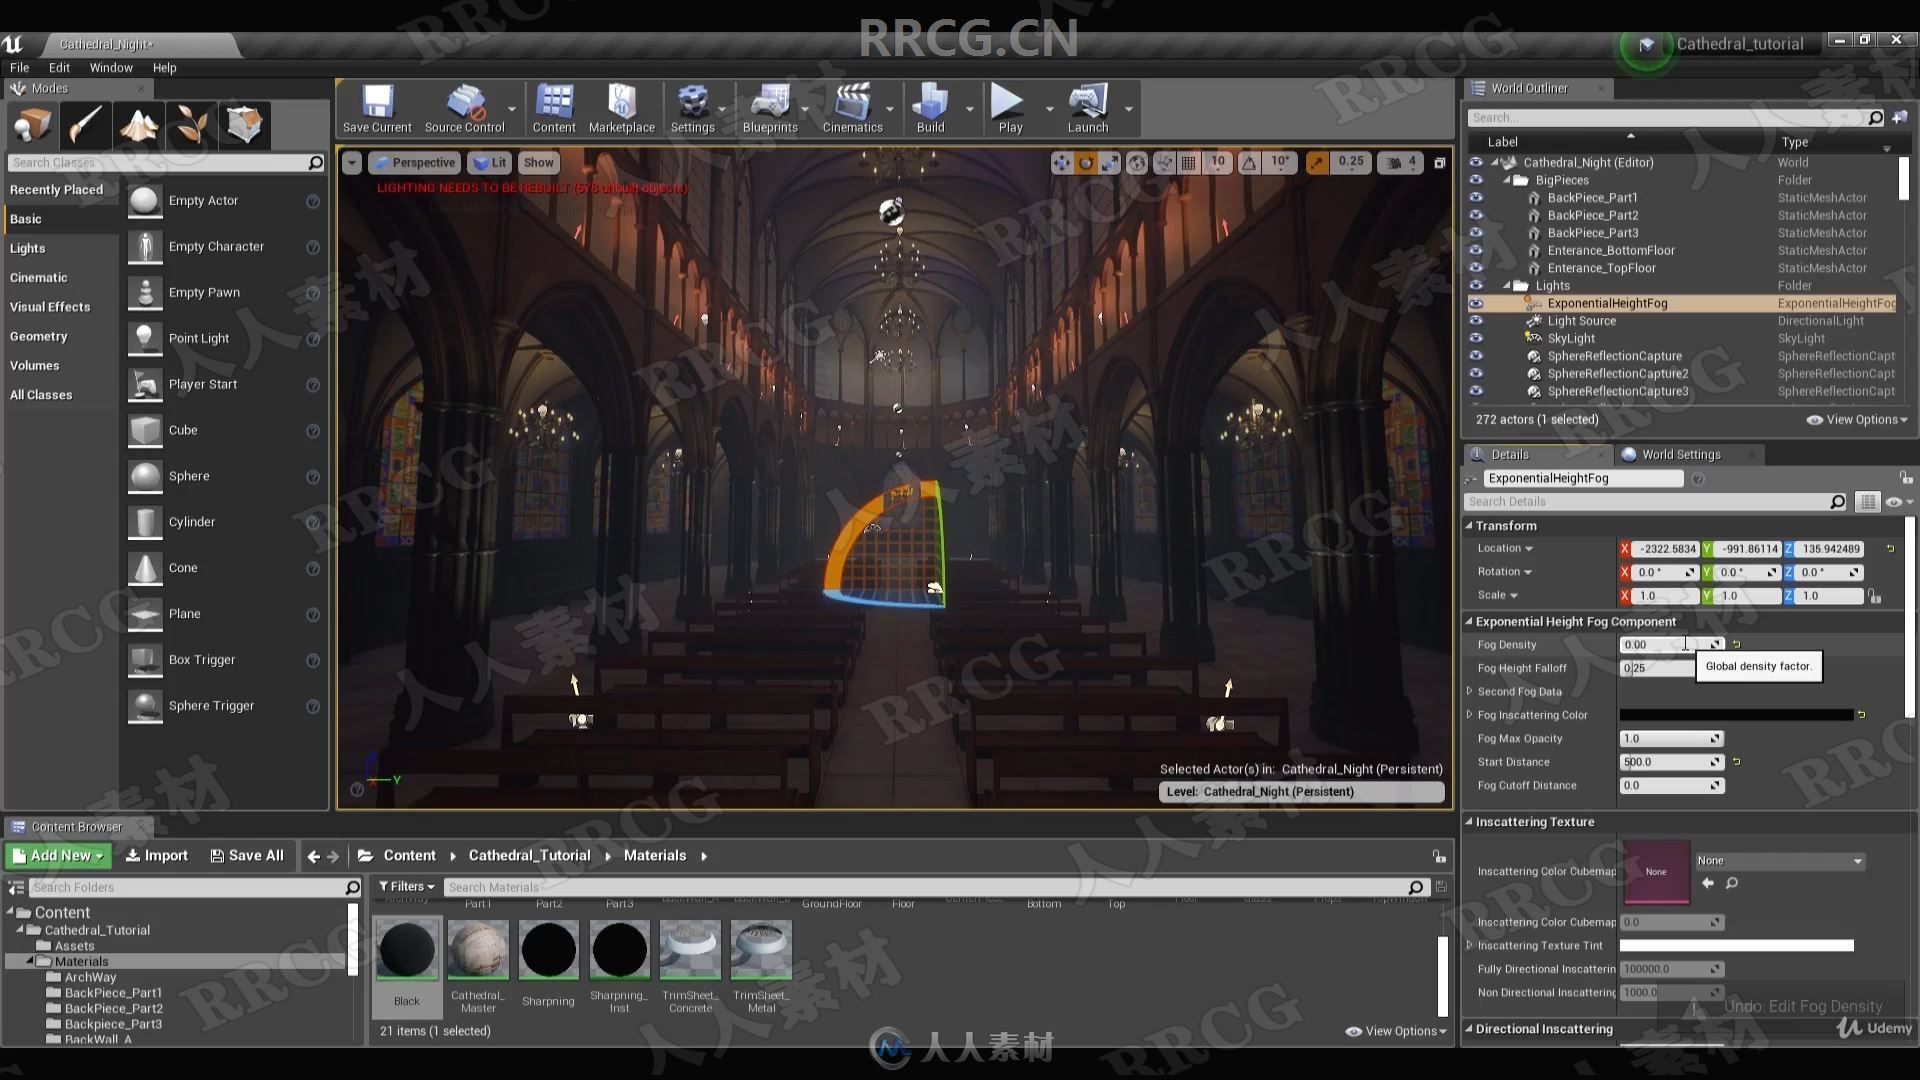Click the Play button to simulate
1920x1080 pixels.
point(1009,109)
